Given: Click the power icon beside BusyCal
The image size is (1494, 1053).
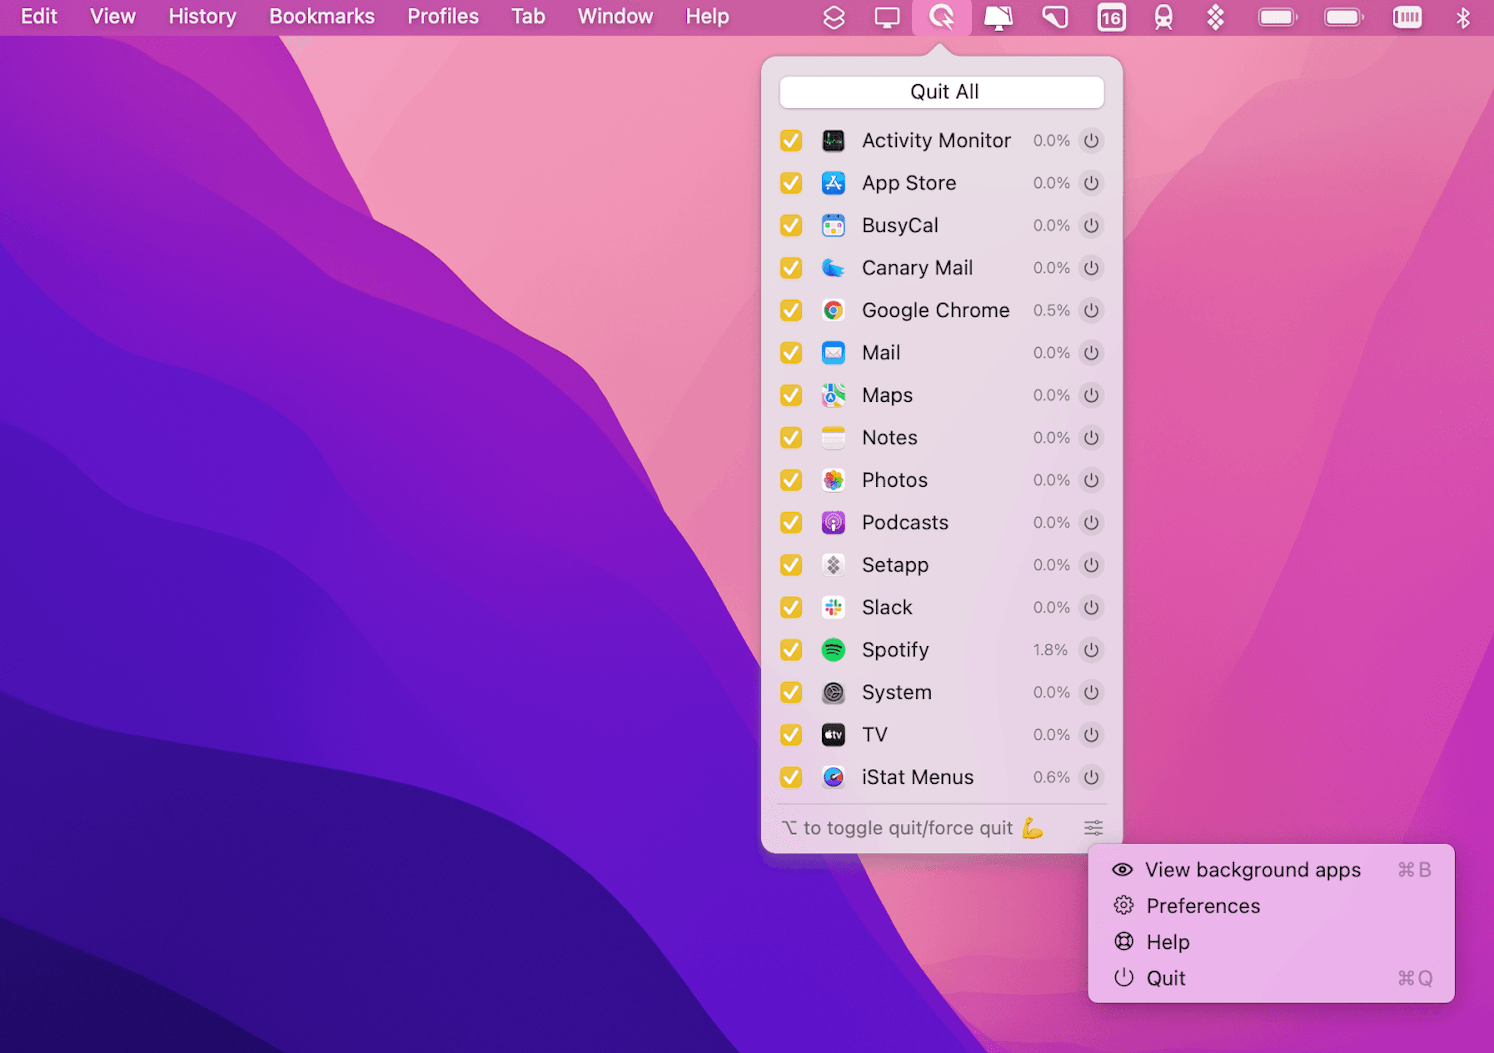Looking at the screenshot, I should coord(1091,226).
